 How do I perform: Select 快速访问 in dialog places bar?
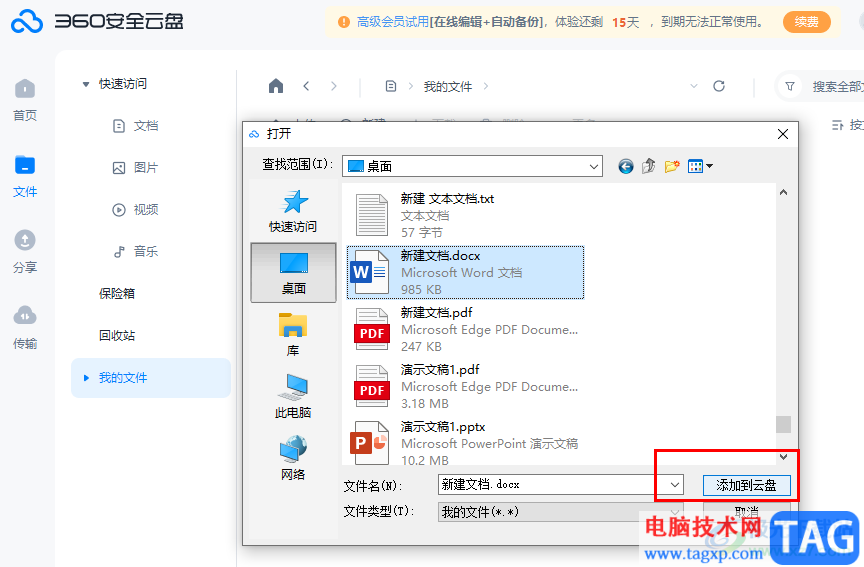pos(293,211)
